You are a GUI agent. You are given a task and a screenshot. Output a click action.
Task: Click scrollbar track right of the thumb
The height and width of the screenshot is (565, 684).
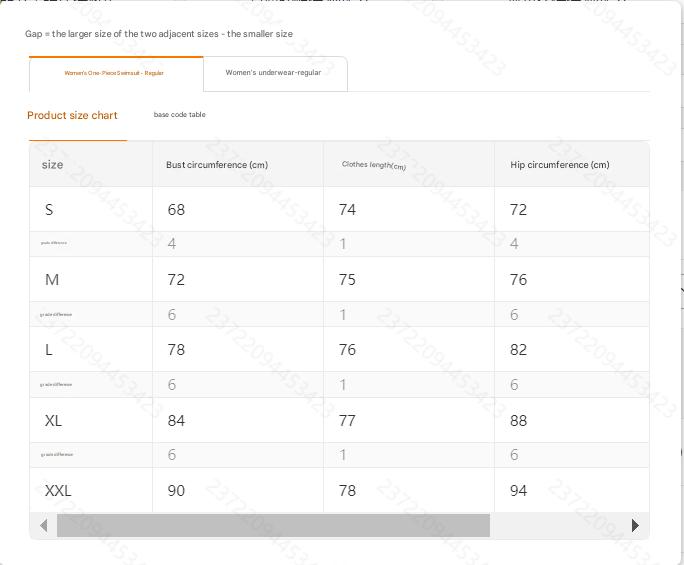point(558,525)
